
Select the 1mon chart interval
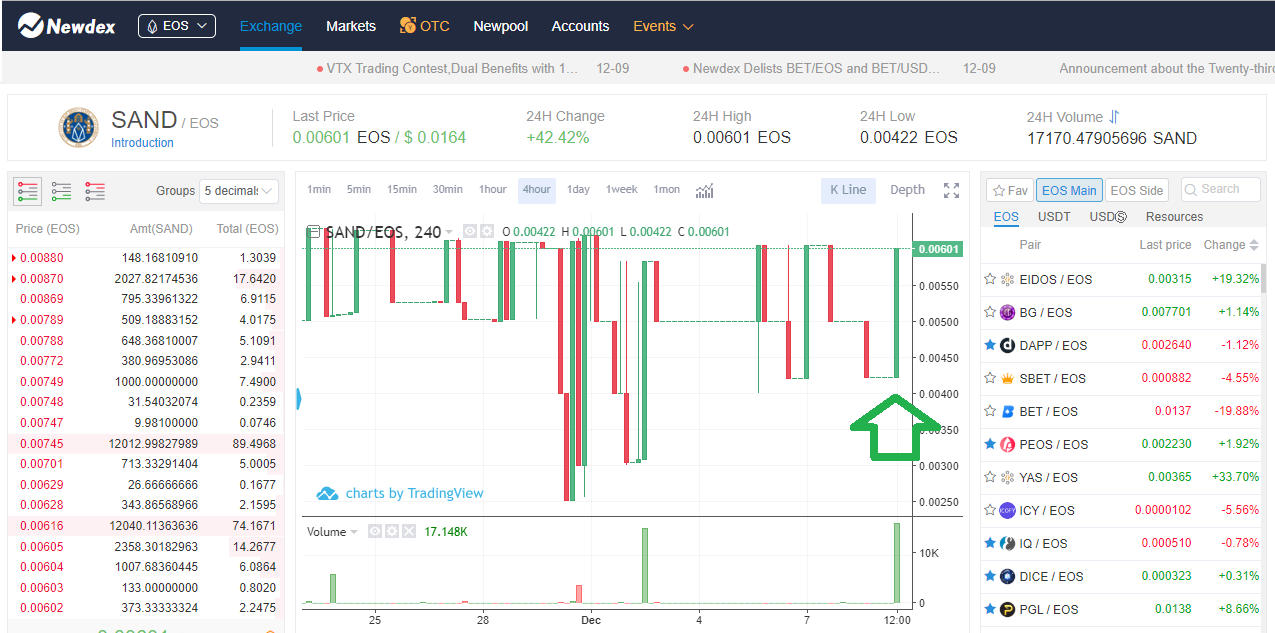pyautogui.click(x=667, y=190)
